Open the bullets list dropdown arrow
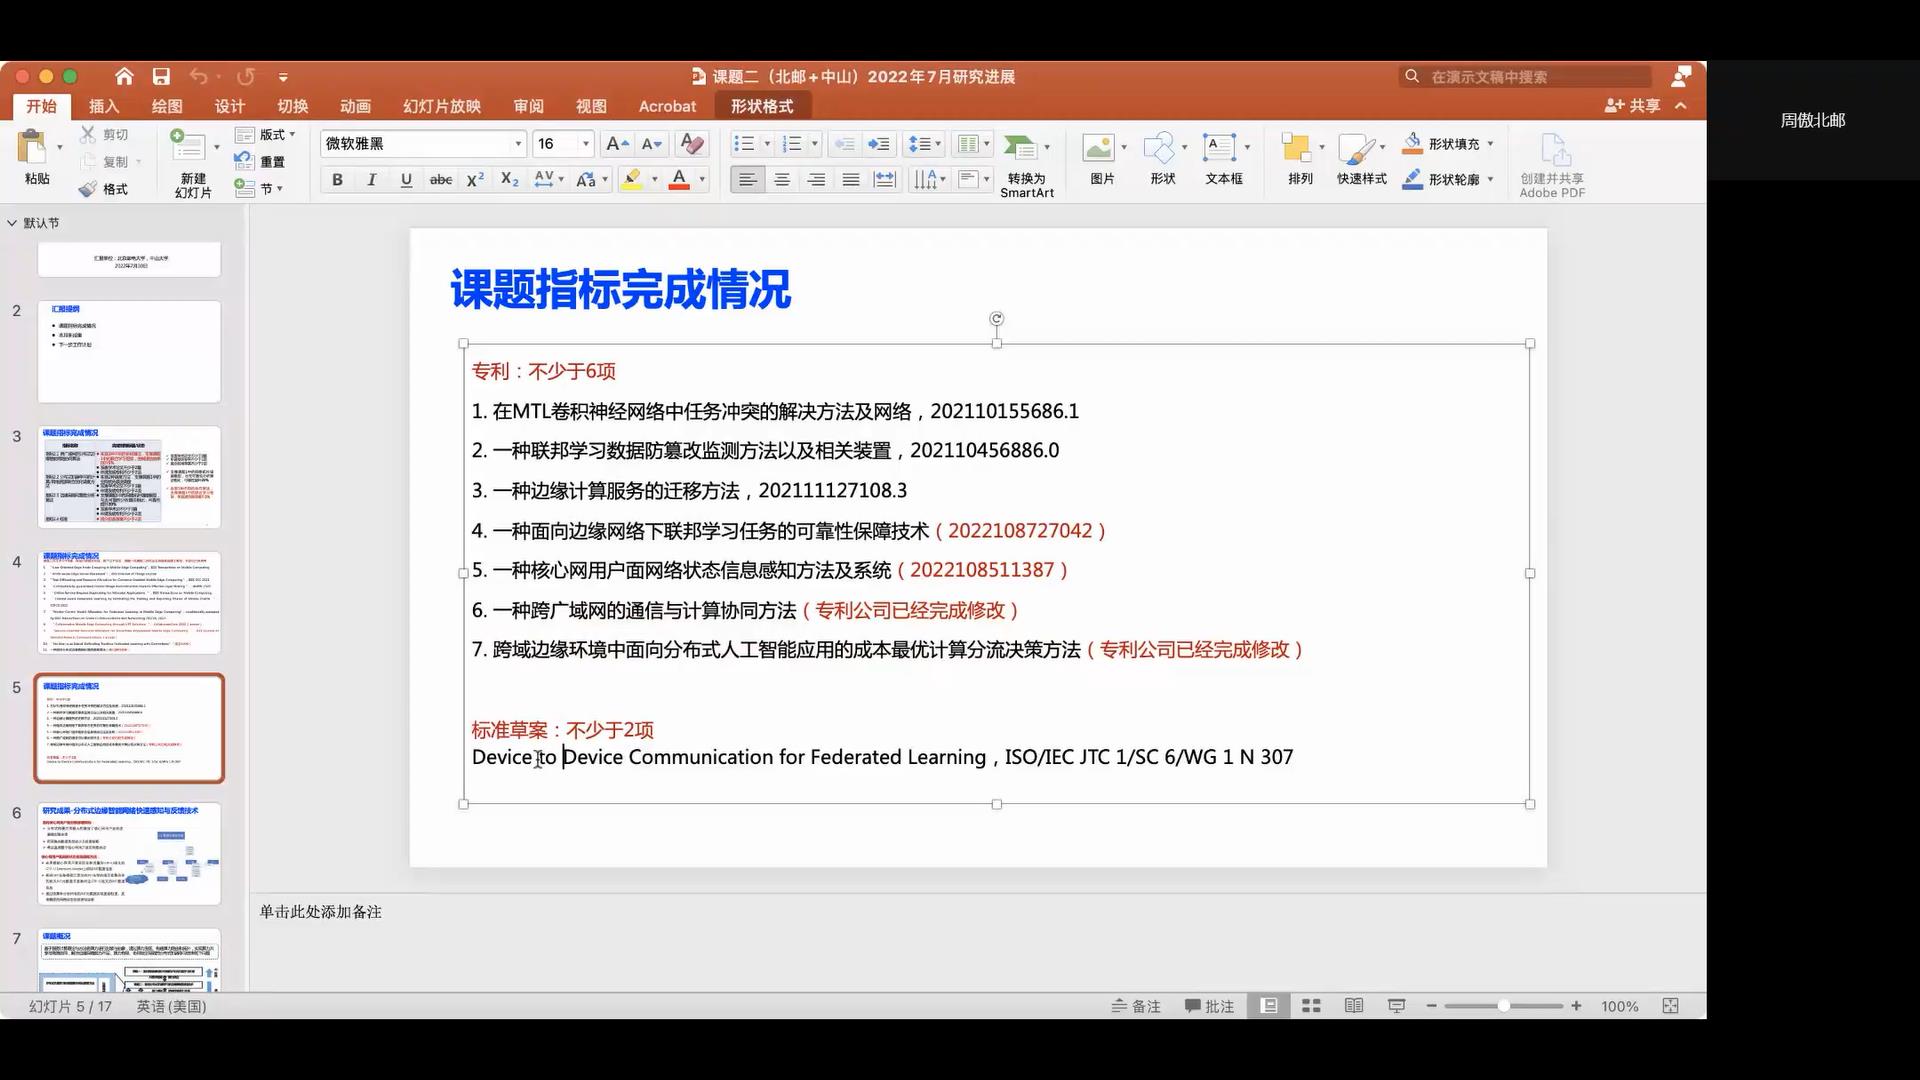1920x1080 pixels. 767,144
